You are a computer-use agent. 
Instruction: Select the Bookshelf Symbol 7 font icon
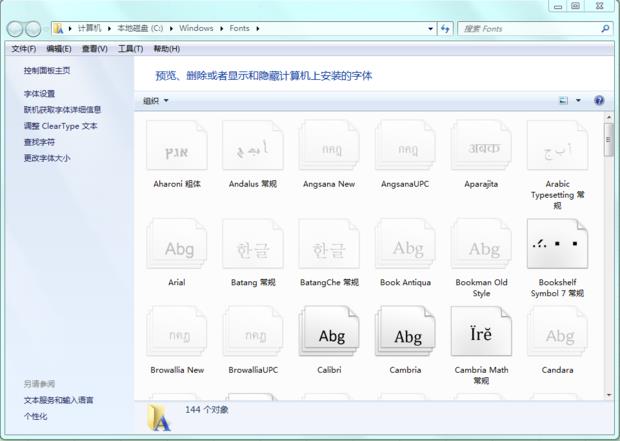(x=558, y=244)
